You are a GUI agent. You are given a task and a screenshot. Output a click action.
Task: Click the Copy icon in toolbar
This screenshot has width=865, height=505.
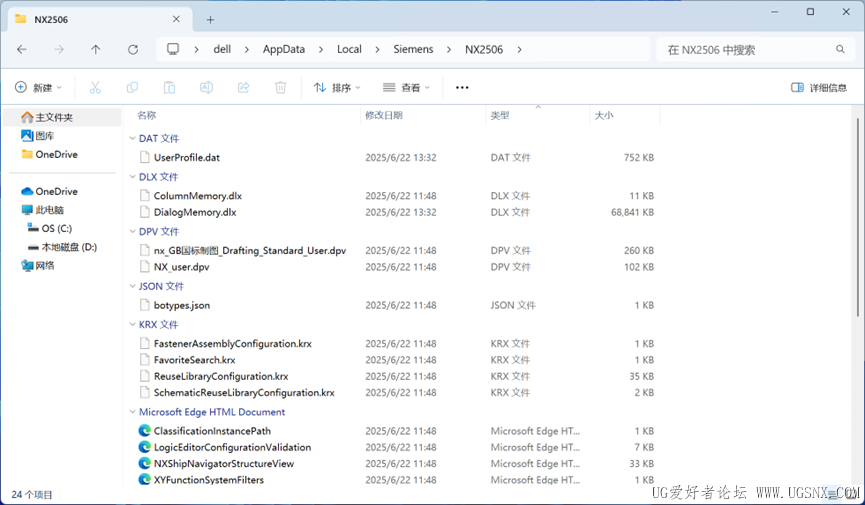coord(132,87)
